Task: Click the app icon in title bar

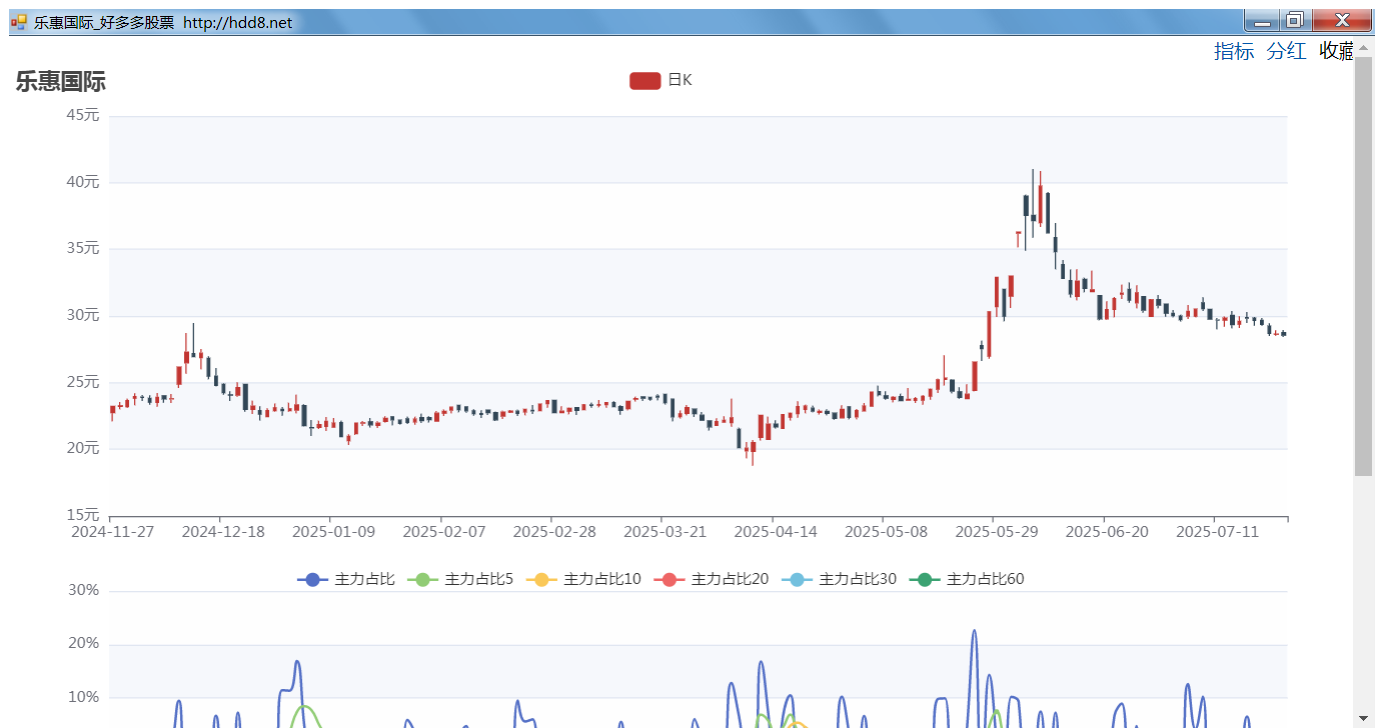Action: tap(19, 22)
